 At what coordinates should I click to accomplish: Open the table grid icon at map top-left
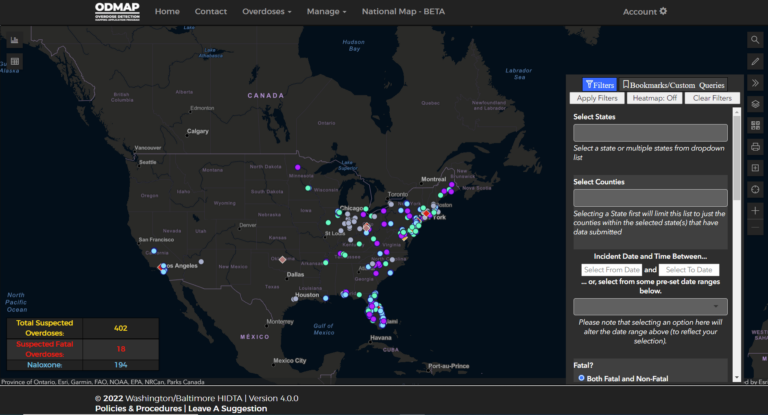(15, 61)
